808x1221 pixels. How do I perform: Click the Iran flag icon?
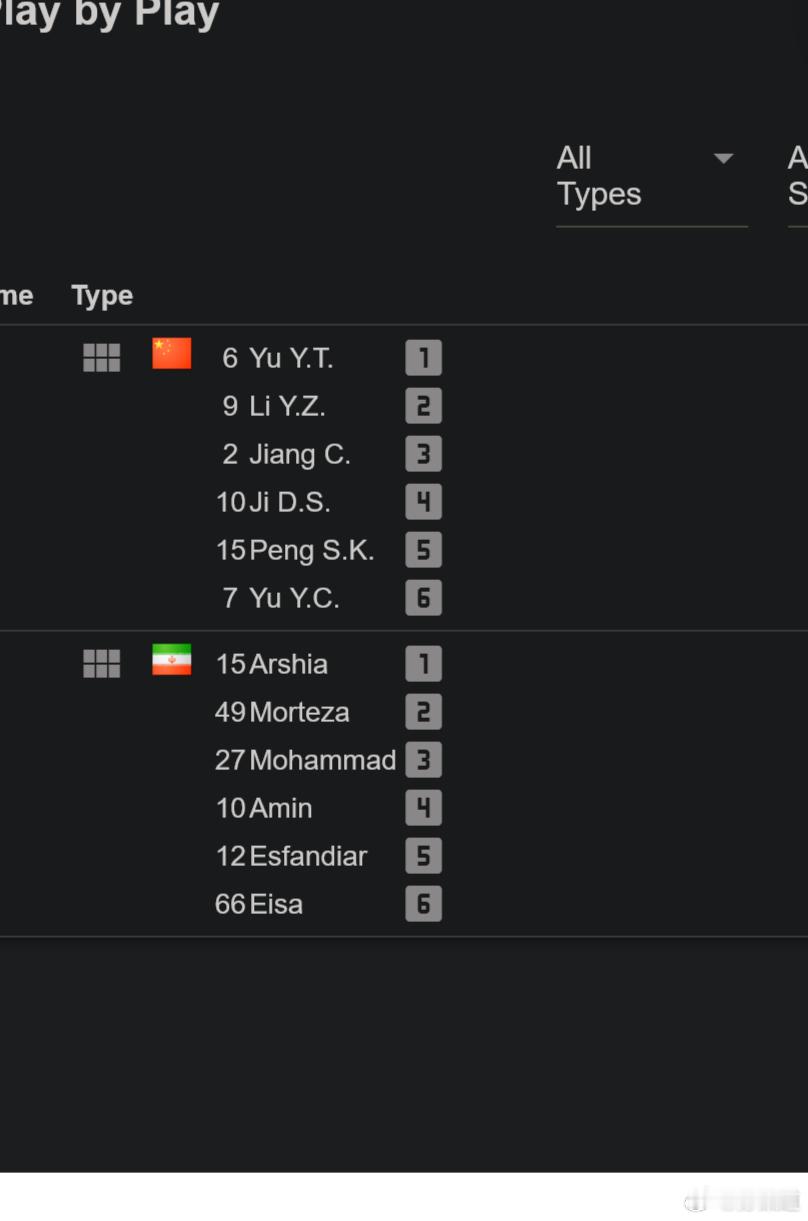pos(171,660)
